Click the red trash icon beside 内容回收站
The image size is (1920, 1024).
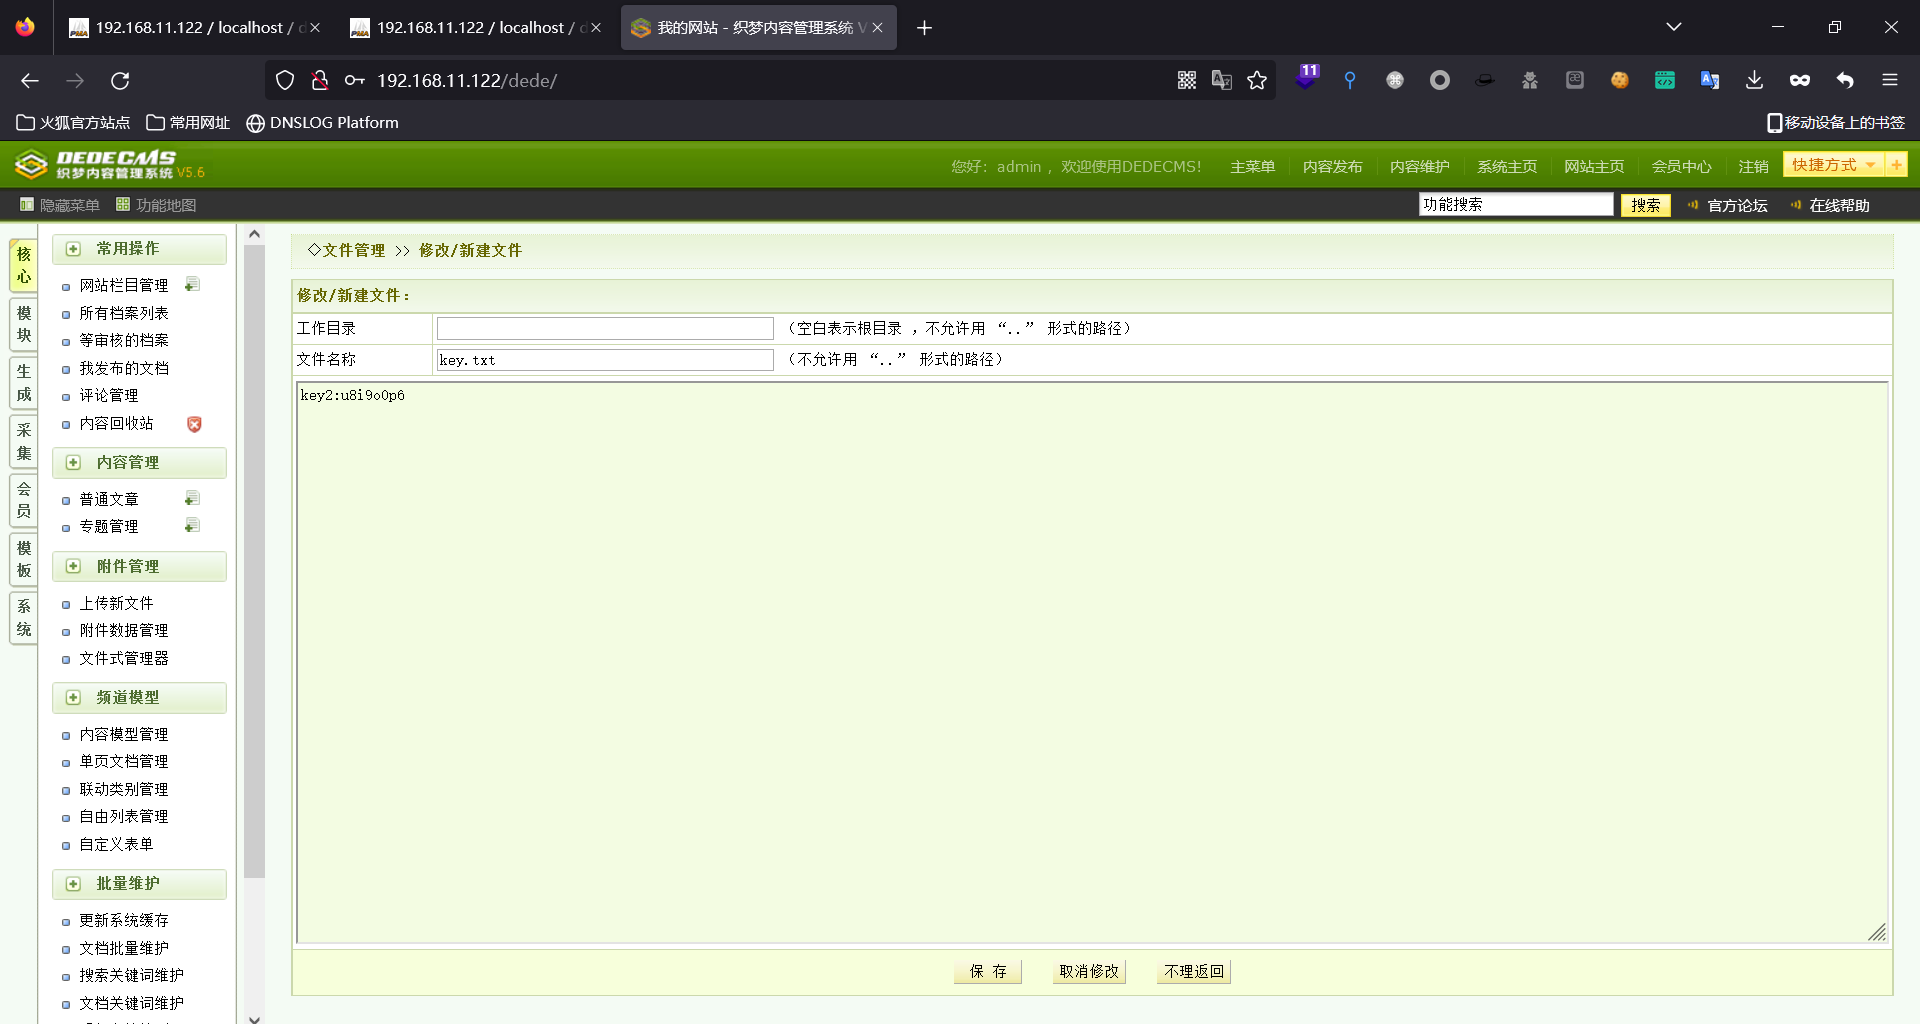[x=194, y=424]
